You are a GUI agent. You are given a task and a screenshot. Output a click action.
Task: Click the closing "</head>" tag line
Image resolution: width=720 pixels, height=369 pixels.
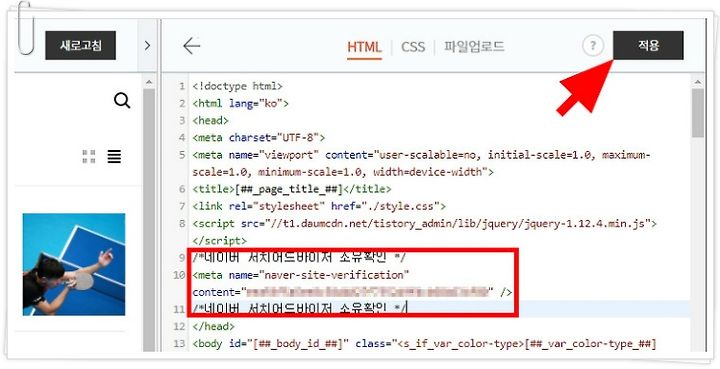pyautogui.click(x=213, y=326)
